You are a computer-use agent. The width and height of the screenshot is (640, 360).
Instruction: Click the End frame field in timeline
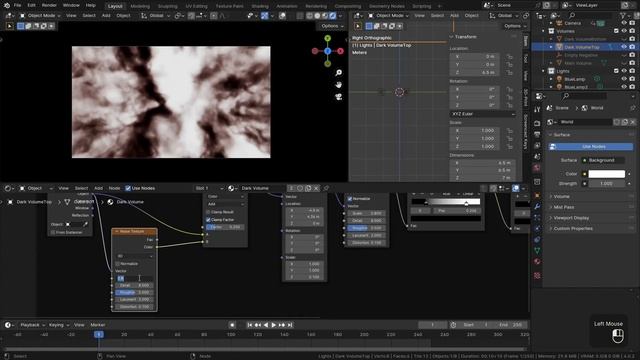click(510, 325)
